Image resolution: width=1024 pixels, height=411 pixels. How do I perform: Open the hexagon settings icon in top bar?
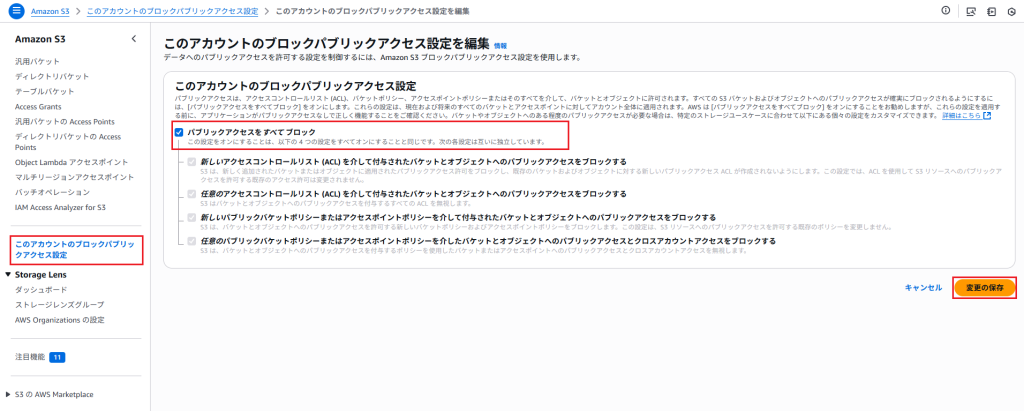click(1012, 11)
